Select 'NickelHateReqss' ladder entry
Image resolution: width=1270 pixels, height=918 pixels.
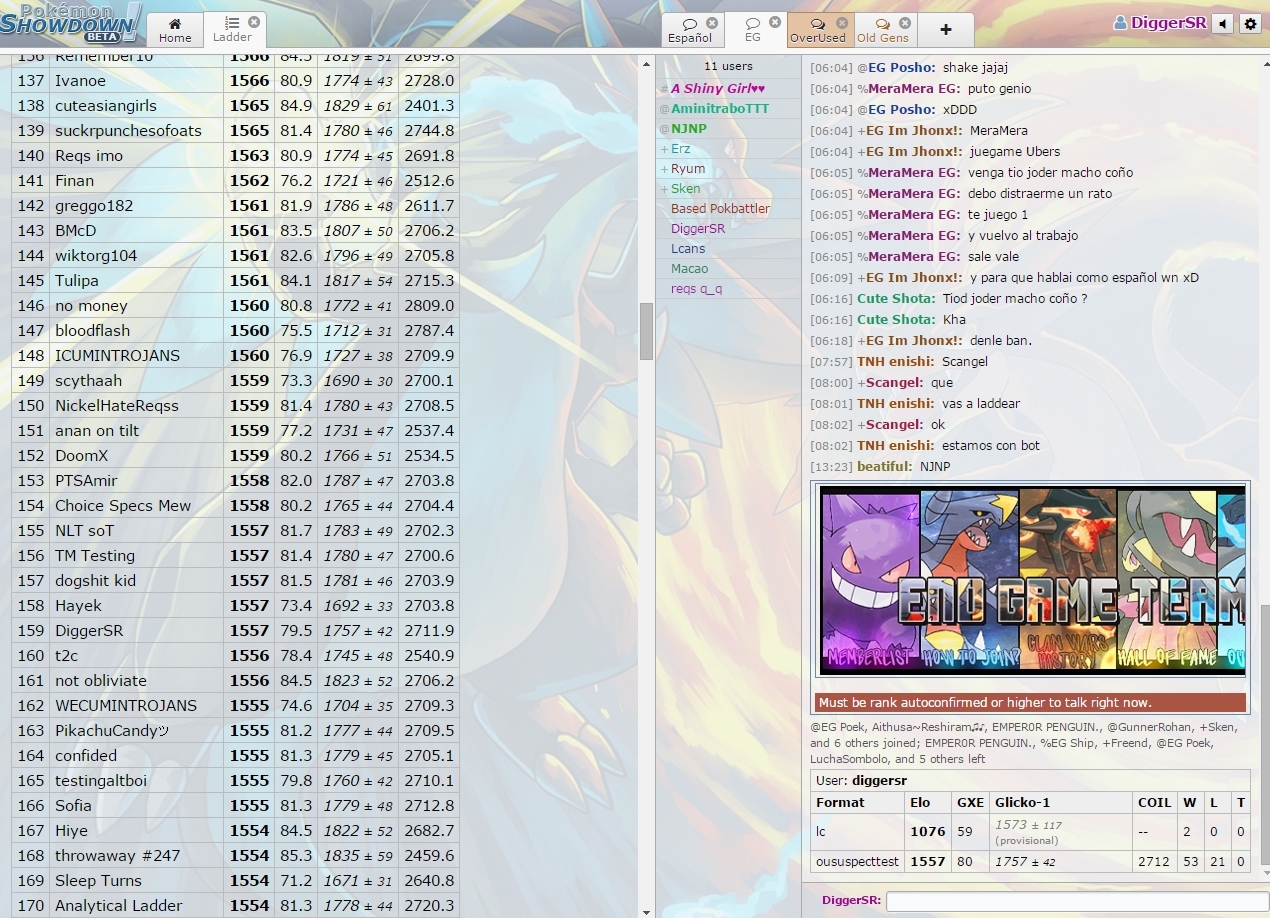pos(235,405)
